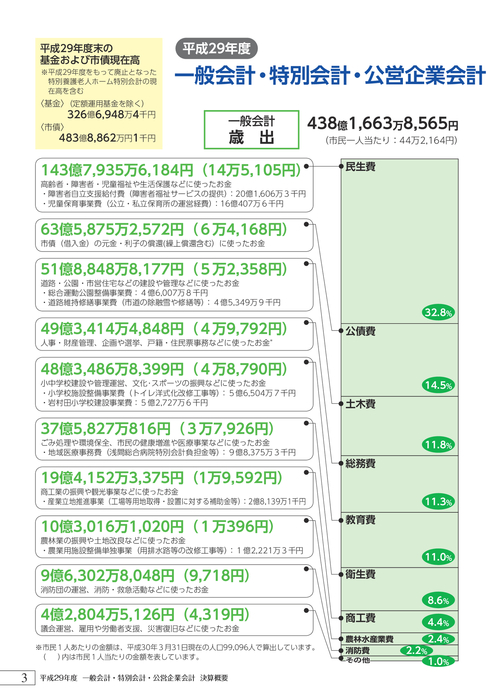Click the 438億1,663万8,565円 total amount
The width and height of the screenshot is (494, 700).
coord(382,123)
